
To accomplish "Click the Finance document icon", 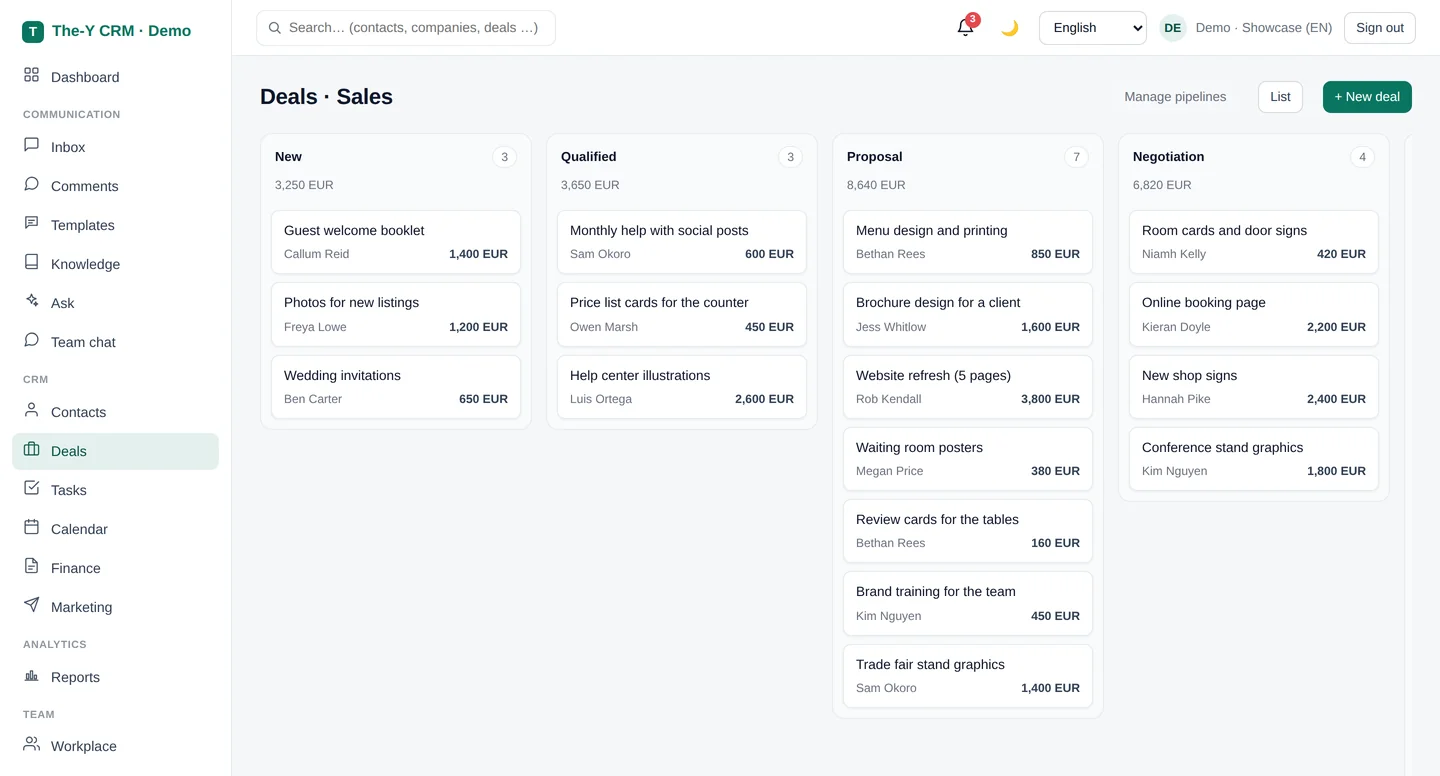I will click(x=32, y=566).
